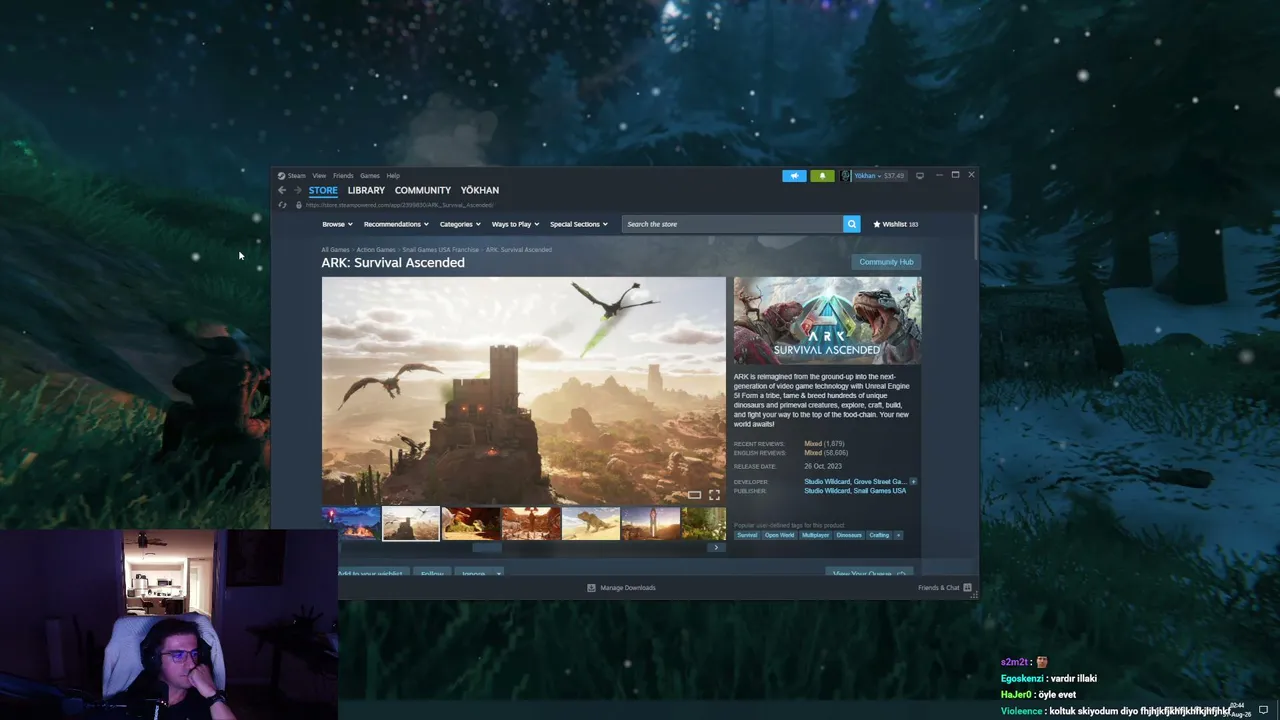Click the blue announcements megaphone icon
The image size is (1280, 720).
794,176
